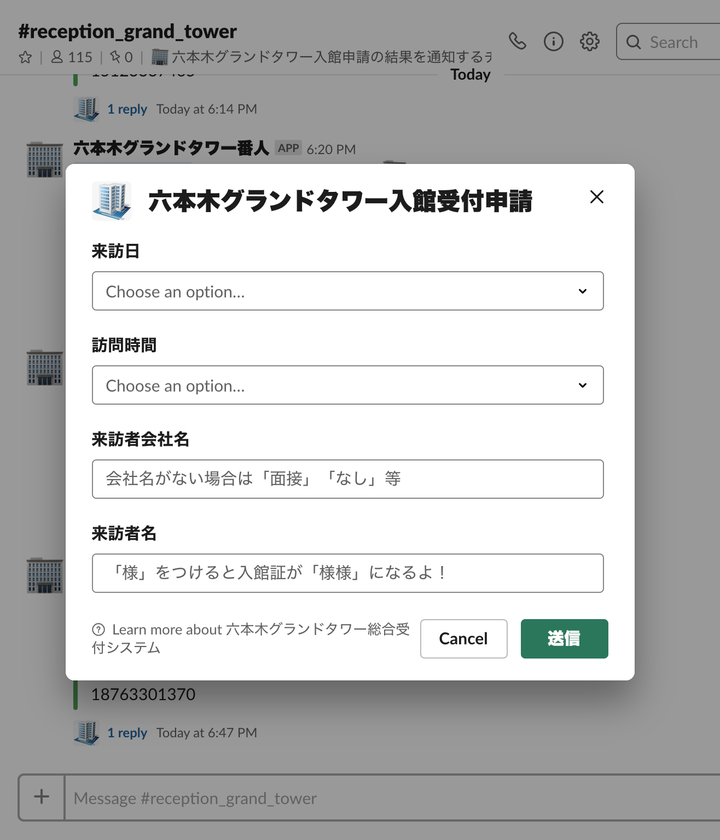Screen dimensions: 720x840
Task: Click the Cancel button
Action: 463,639
